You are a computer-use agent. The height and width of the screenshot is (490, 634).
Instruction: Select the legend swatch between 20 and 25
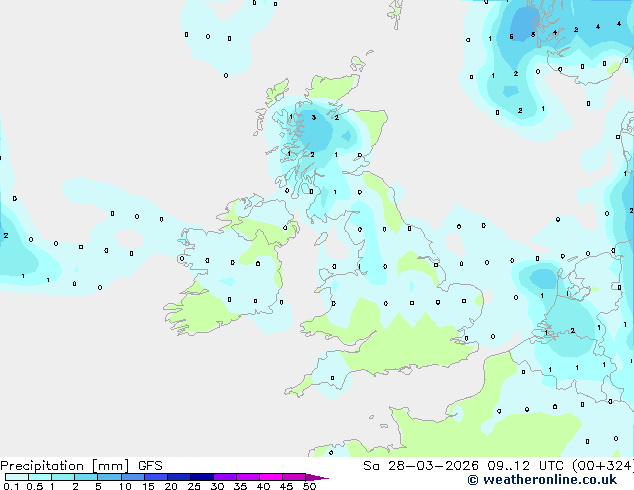pos(178,477)
